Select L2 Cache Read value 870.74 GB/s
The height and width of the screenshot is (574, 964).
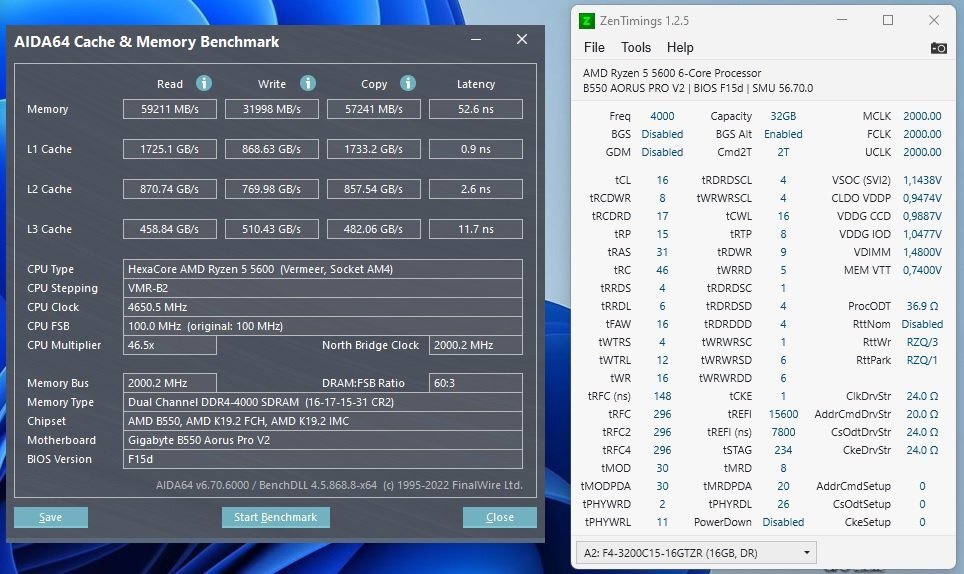tap(170, 189)
